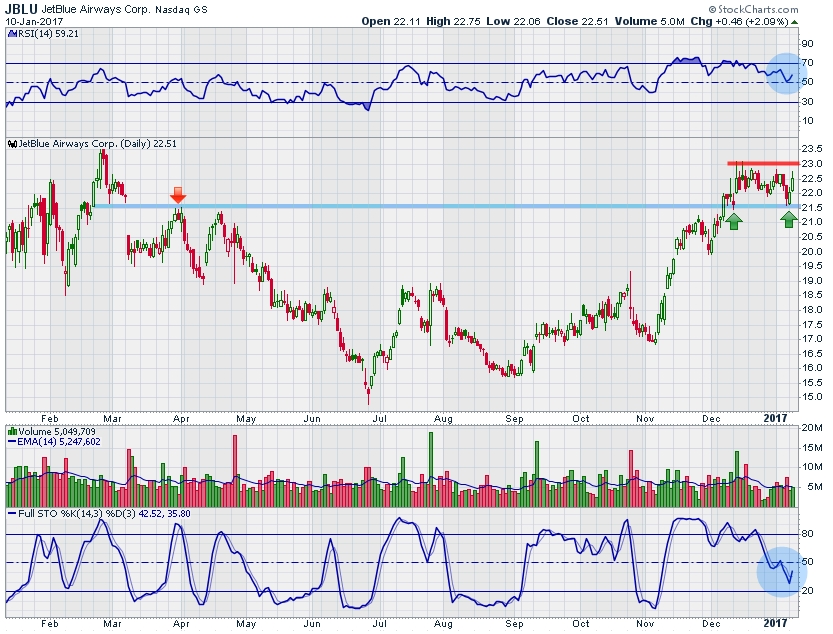Click the 'Close 22.51' value

click(577, 22)
